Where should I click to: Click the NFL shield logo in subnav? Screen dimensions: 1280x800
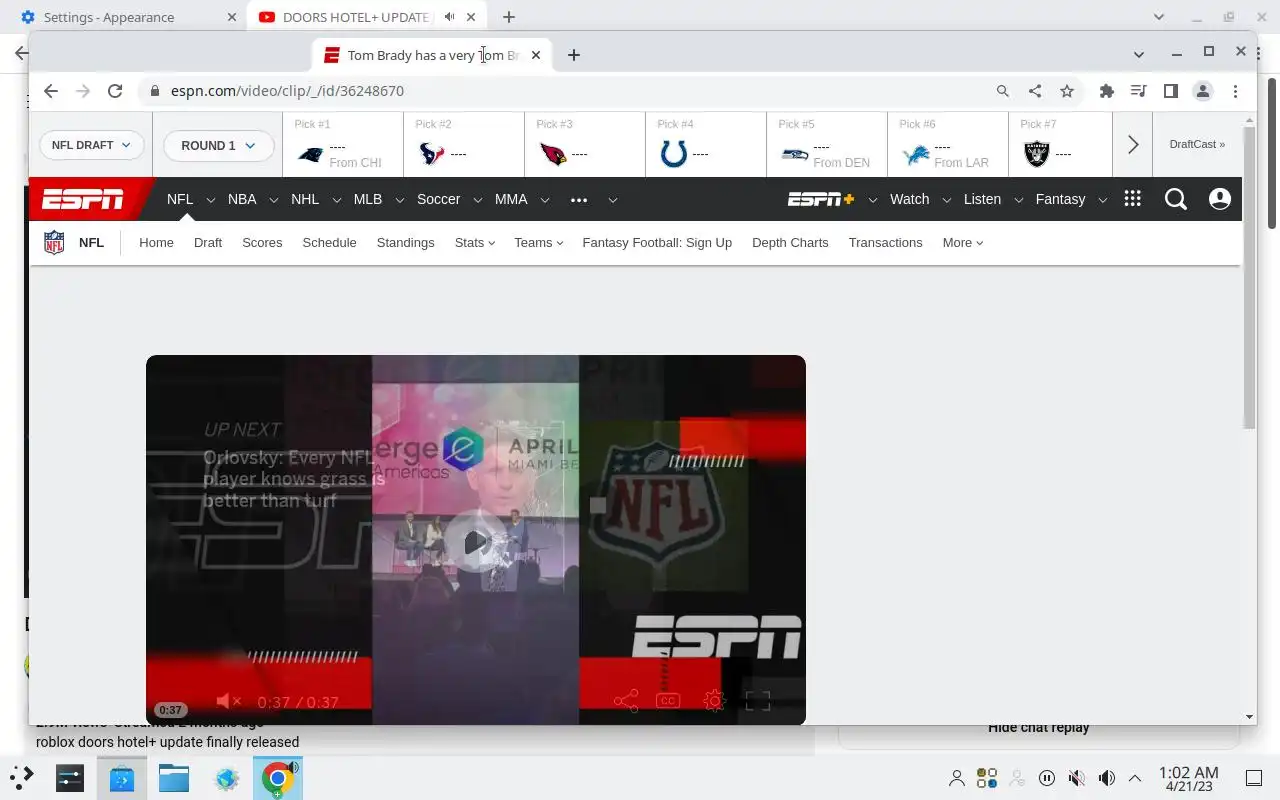pos(54,242)
